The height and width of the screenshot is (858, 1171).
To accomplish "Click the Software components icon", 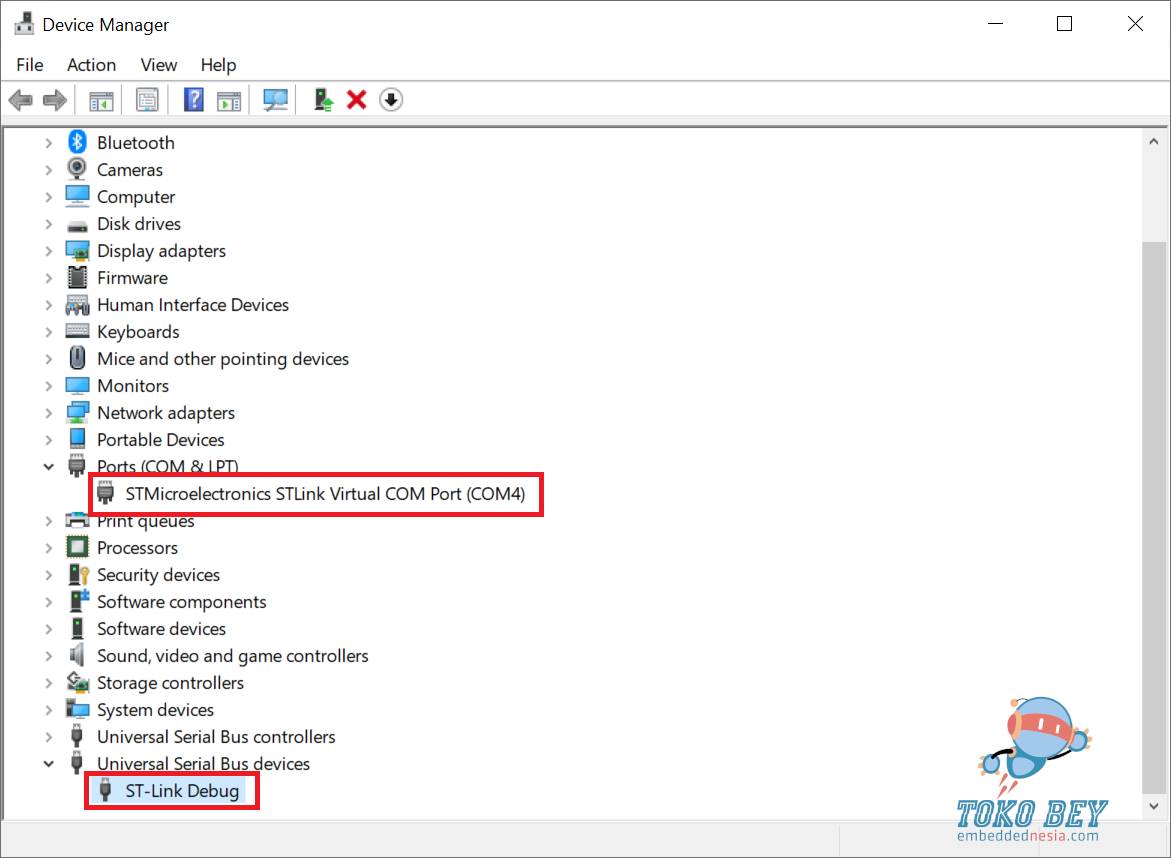I will click(78, 601).
